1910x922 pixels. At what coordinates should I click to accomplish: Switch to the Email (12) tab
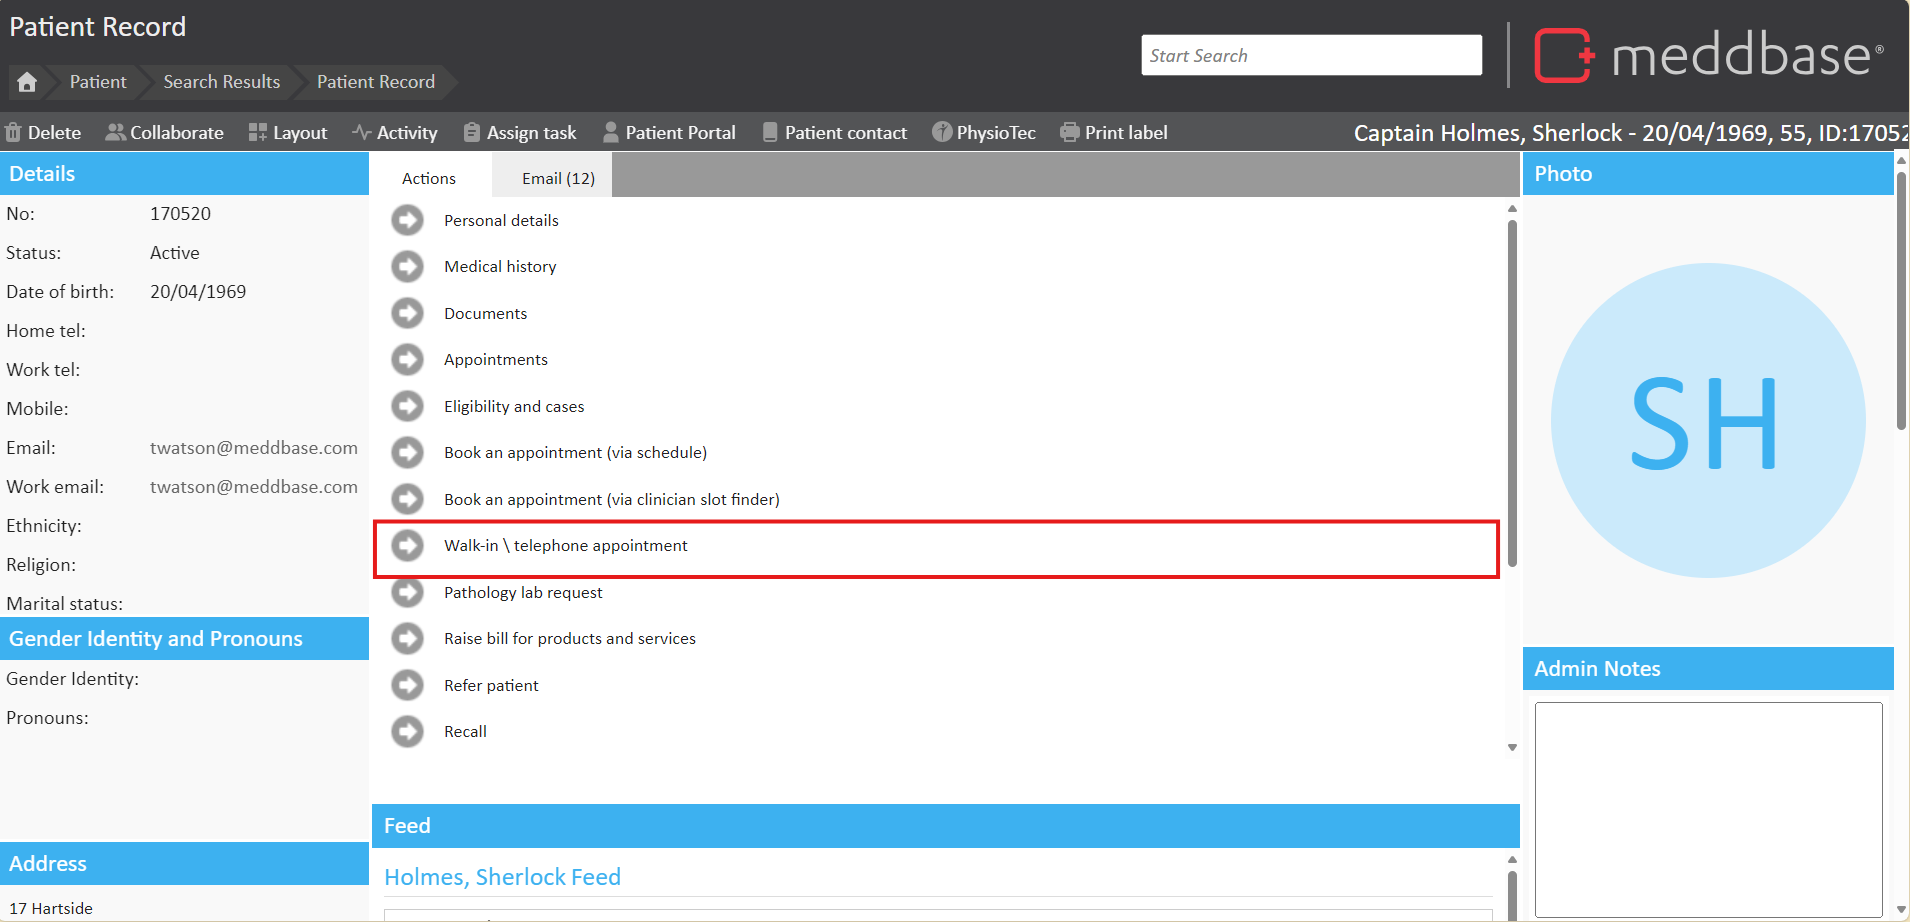[558, 178]
